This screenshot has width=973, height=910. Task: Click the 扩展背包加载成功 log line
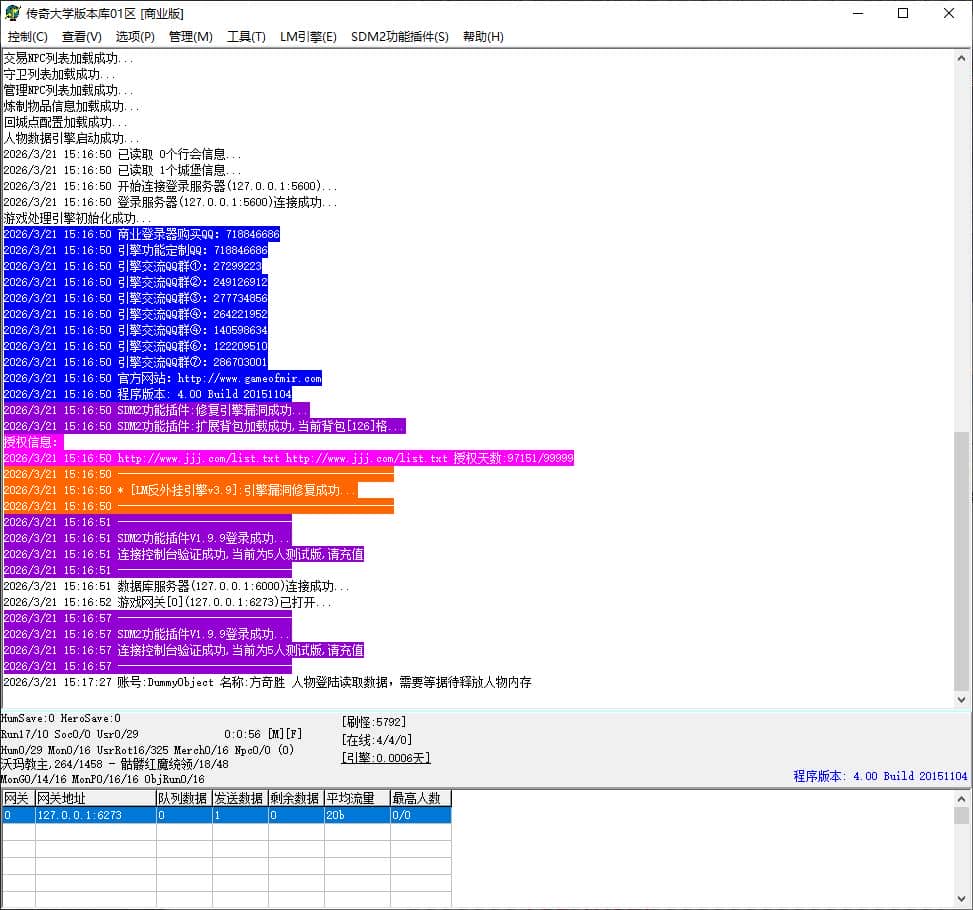(x=204, y=426)
